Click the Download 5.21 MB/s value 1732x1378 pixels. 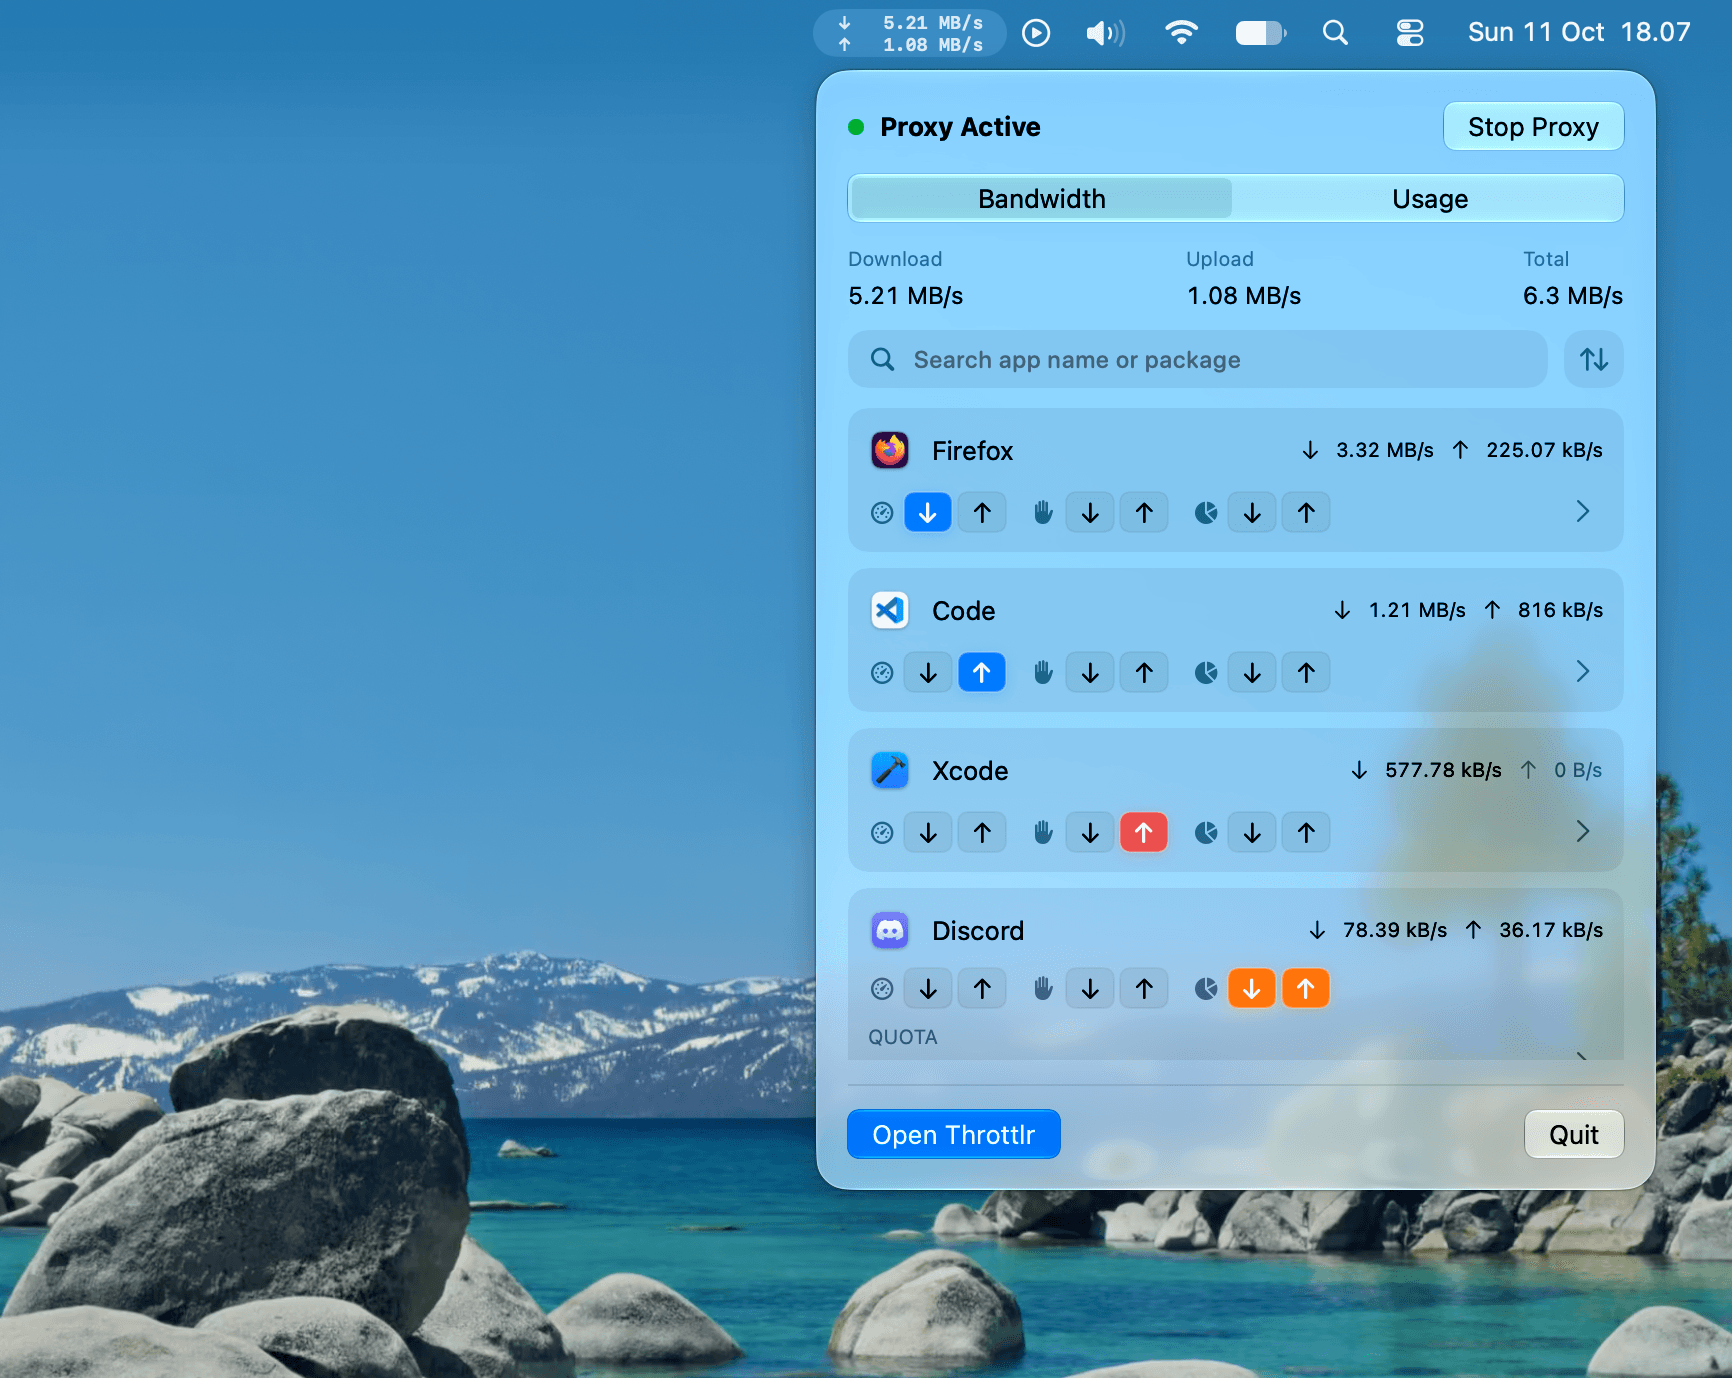[x=905, y=296]
